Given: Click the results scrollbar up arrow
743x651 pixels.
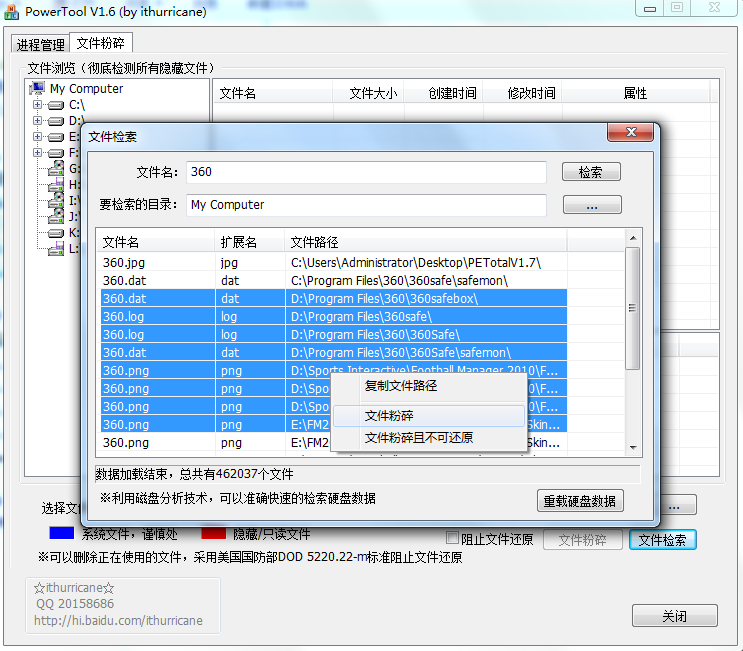Looking at the screenshot, I should (x=633, y=238).
